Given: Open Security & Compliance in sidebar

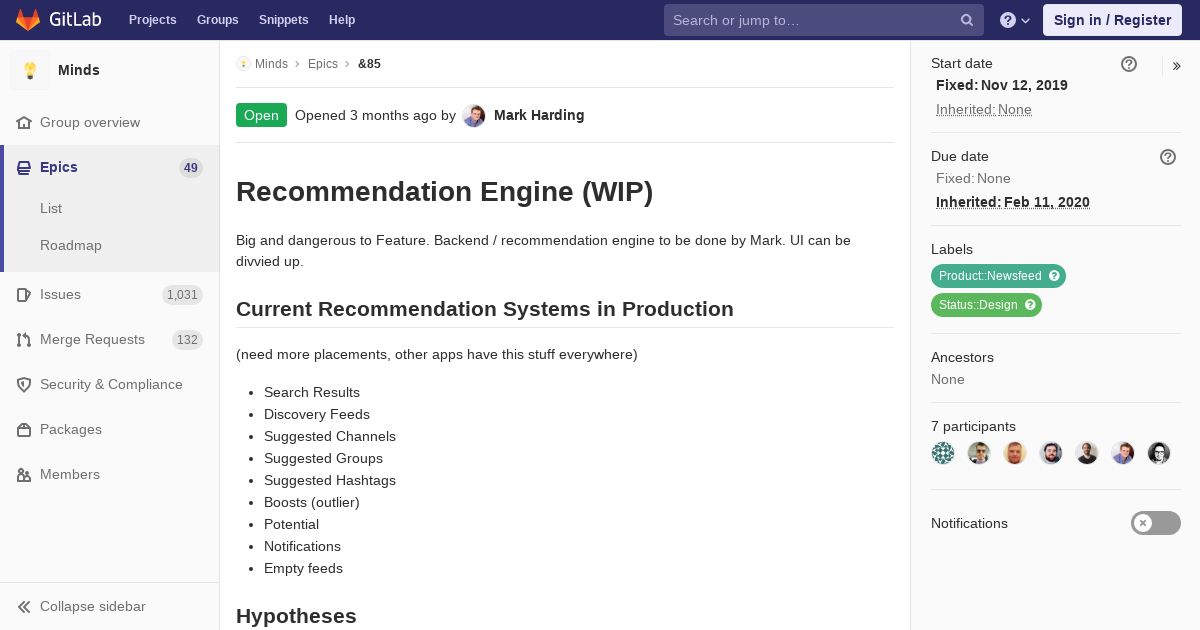Looking at the screenshot, I should [x=111, y=384].
